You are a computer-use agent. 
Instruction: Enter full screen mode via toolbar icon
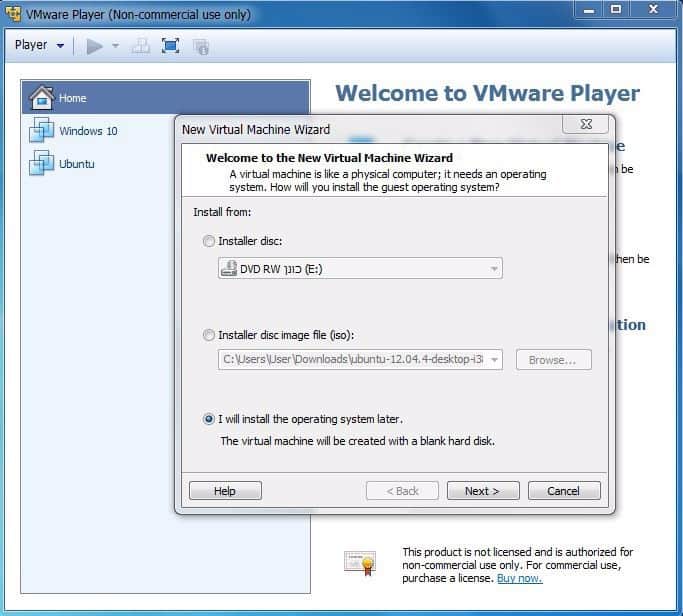(170, 46)
